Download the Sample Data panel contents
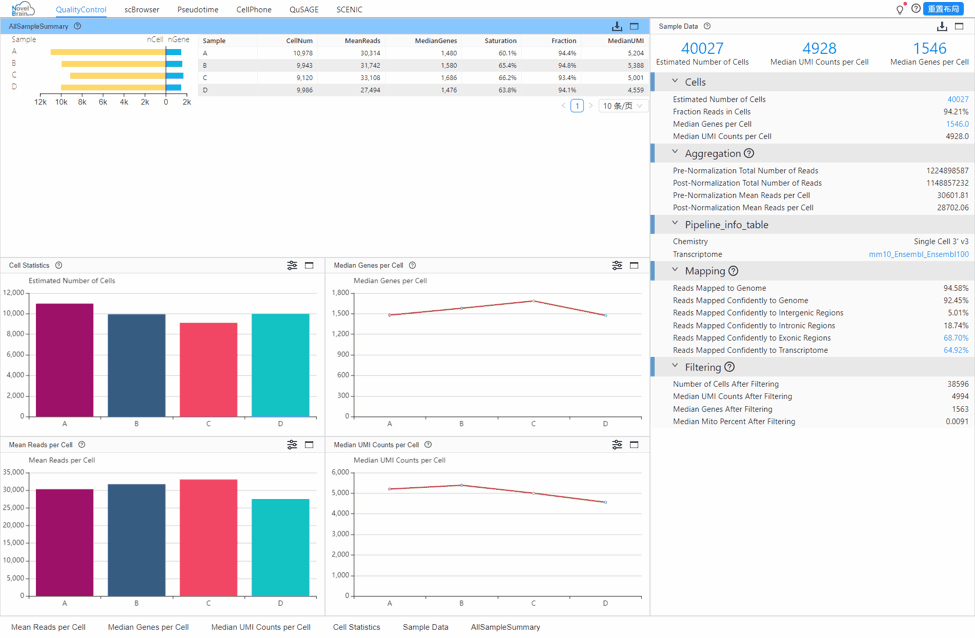This screenshot has width=975, height=638. (x=942, y=26)
